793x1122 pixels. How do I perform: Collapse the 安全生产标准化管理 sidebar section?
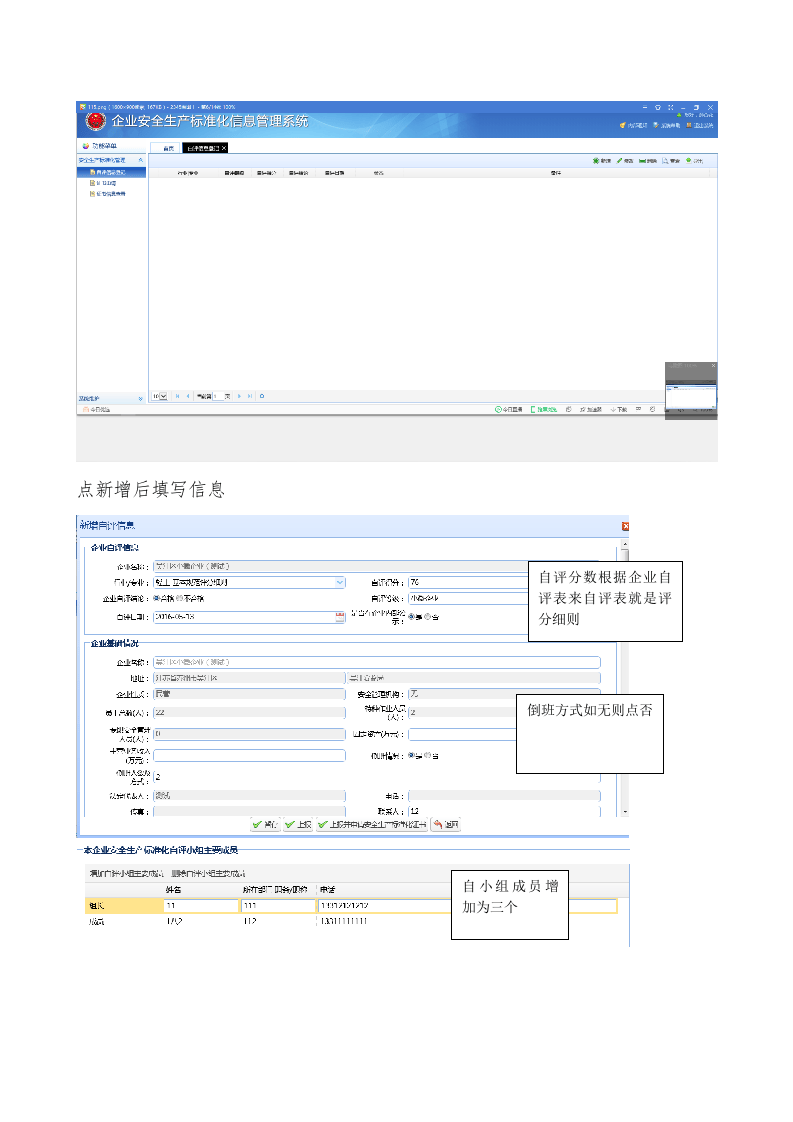click(140, 160)
